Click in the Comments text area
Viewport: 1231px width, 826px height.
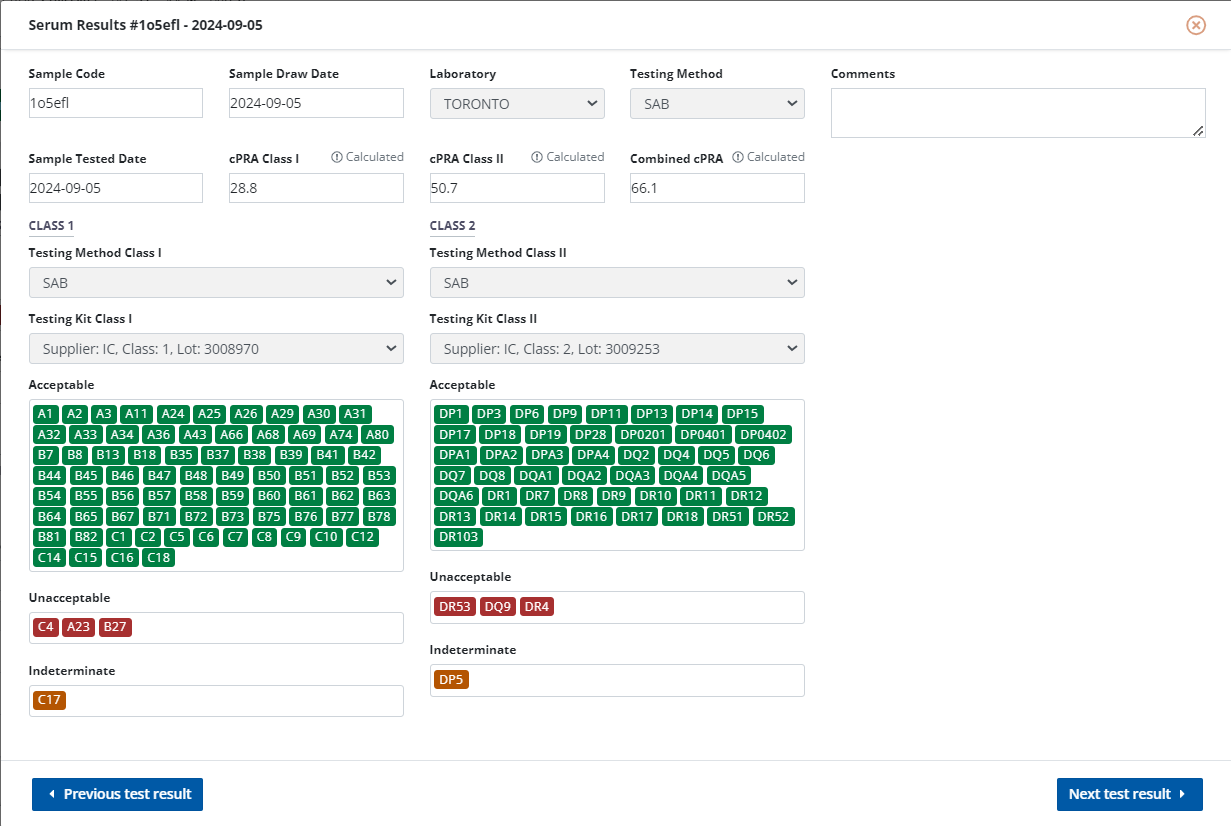(1017, 112)
